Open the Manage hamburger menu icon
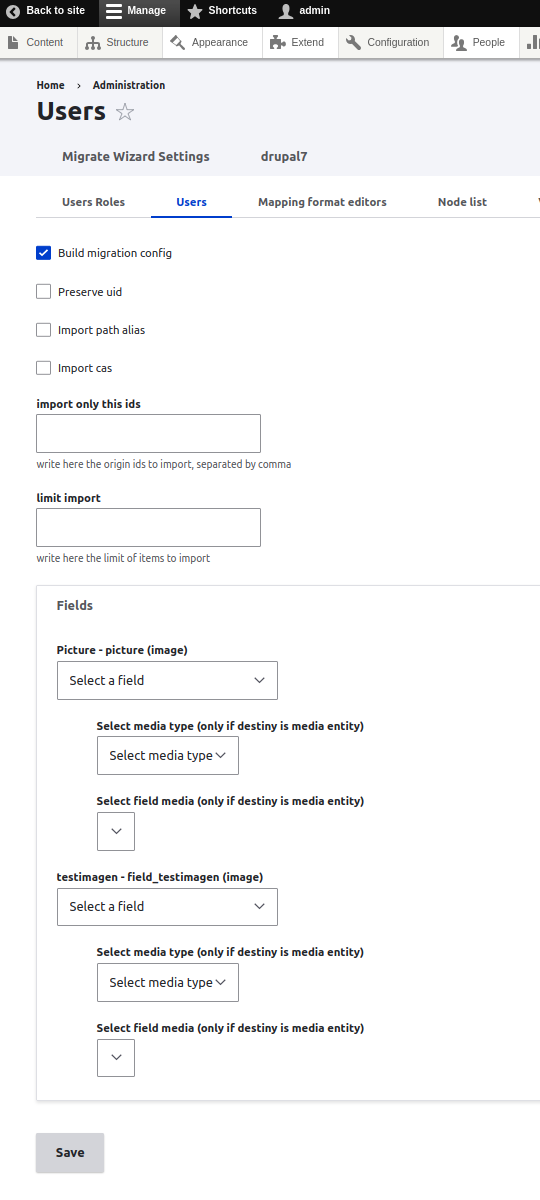Image resolution: width=540 pixels, height=1200 pixels. coord(114,11)
